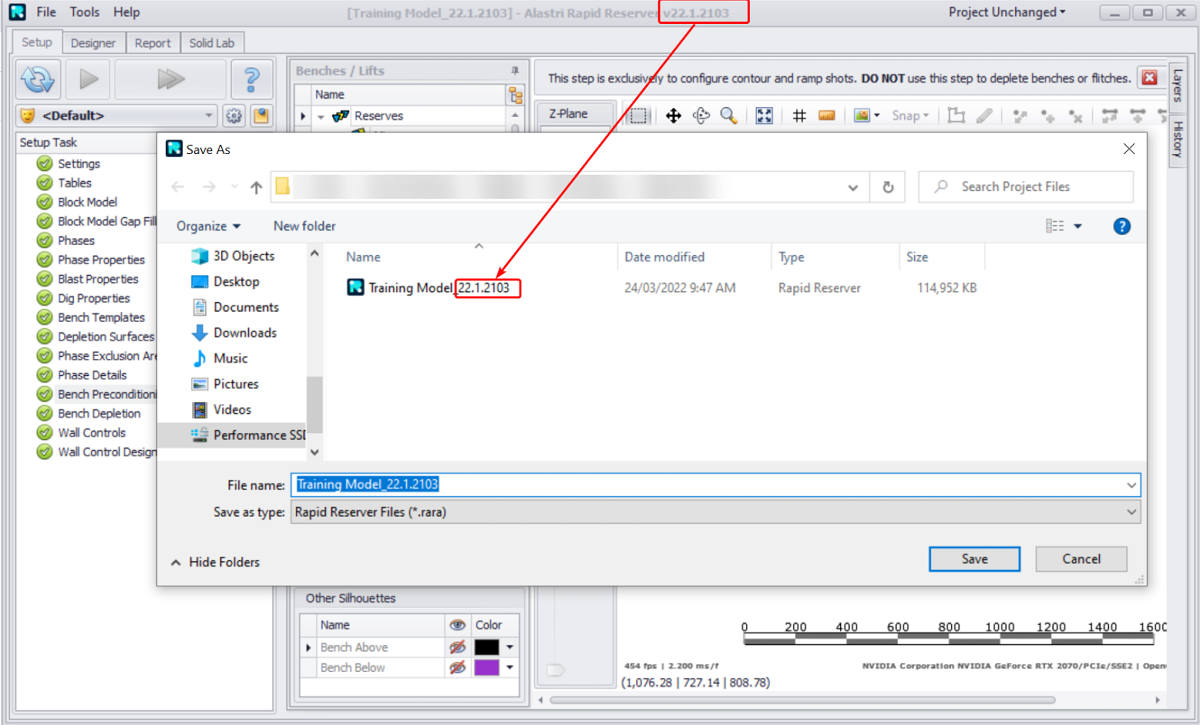This screenshot has width=1200, height=725.
Task: Switch to the Solid Lab tab
Action: point(213,43)
